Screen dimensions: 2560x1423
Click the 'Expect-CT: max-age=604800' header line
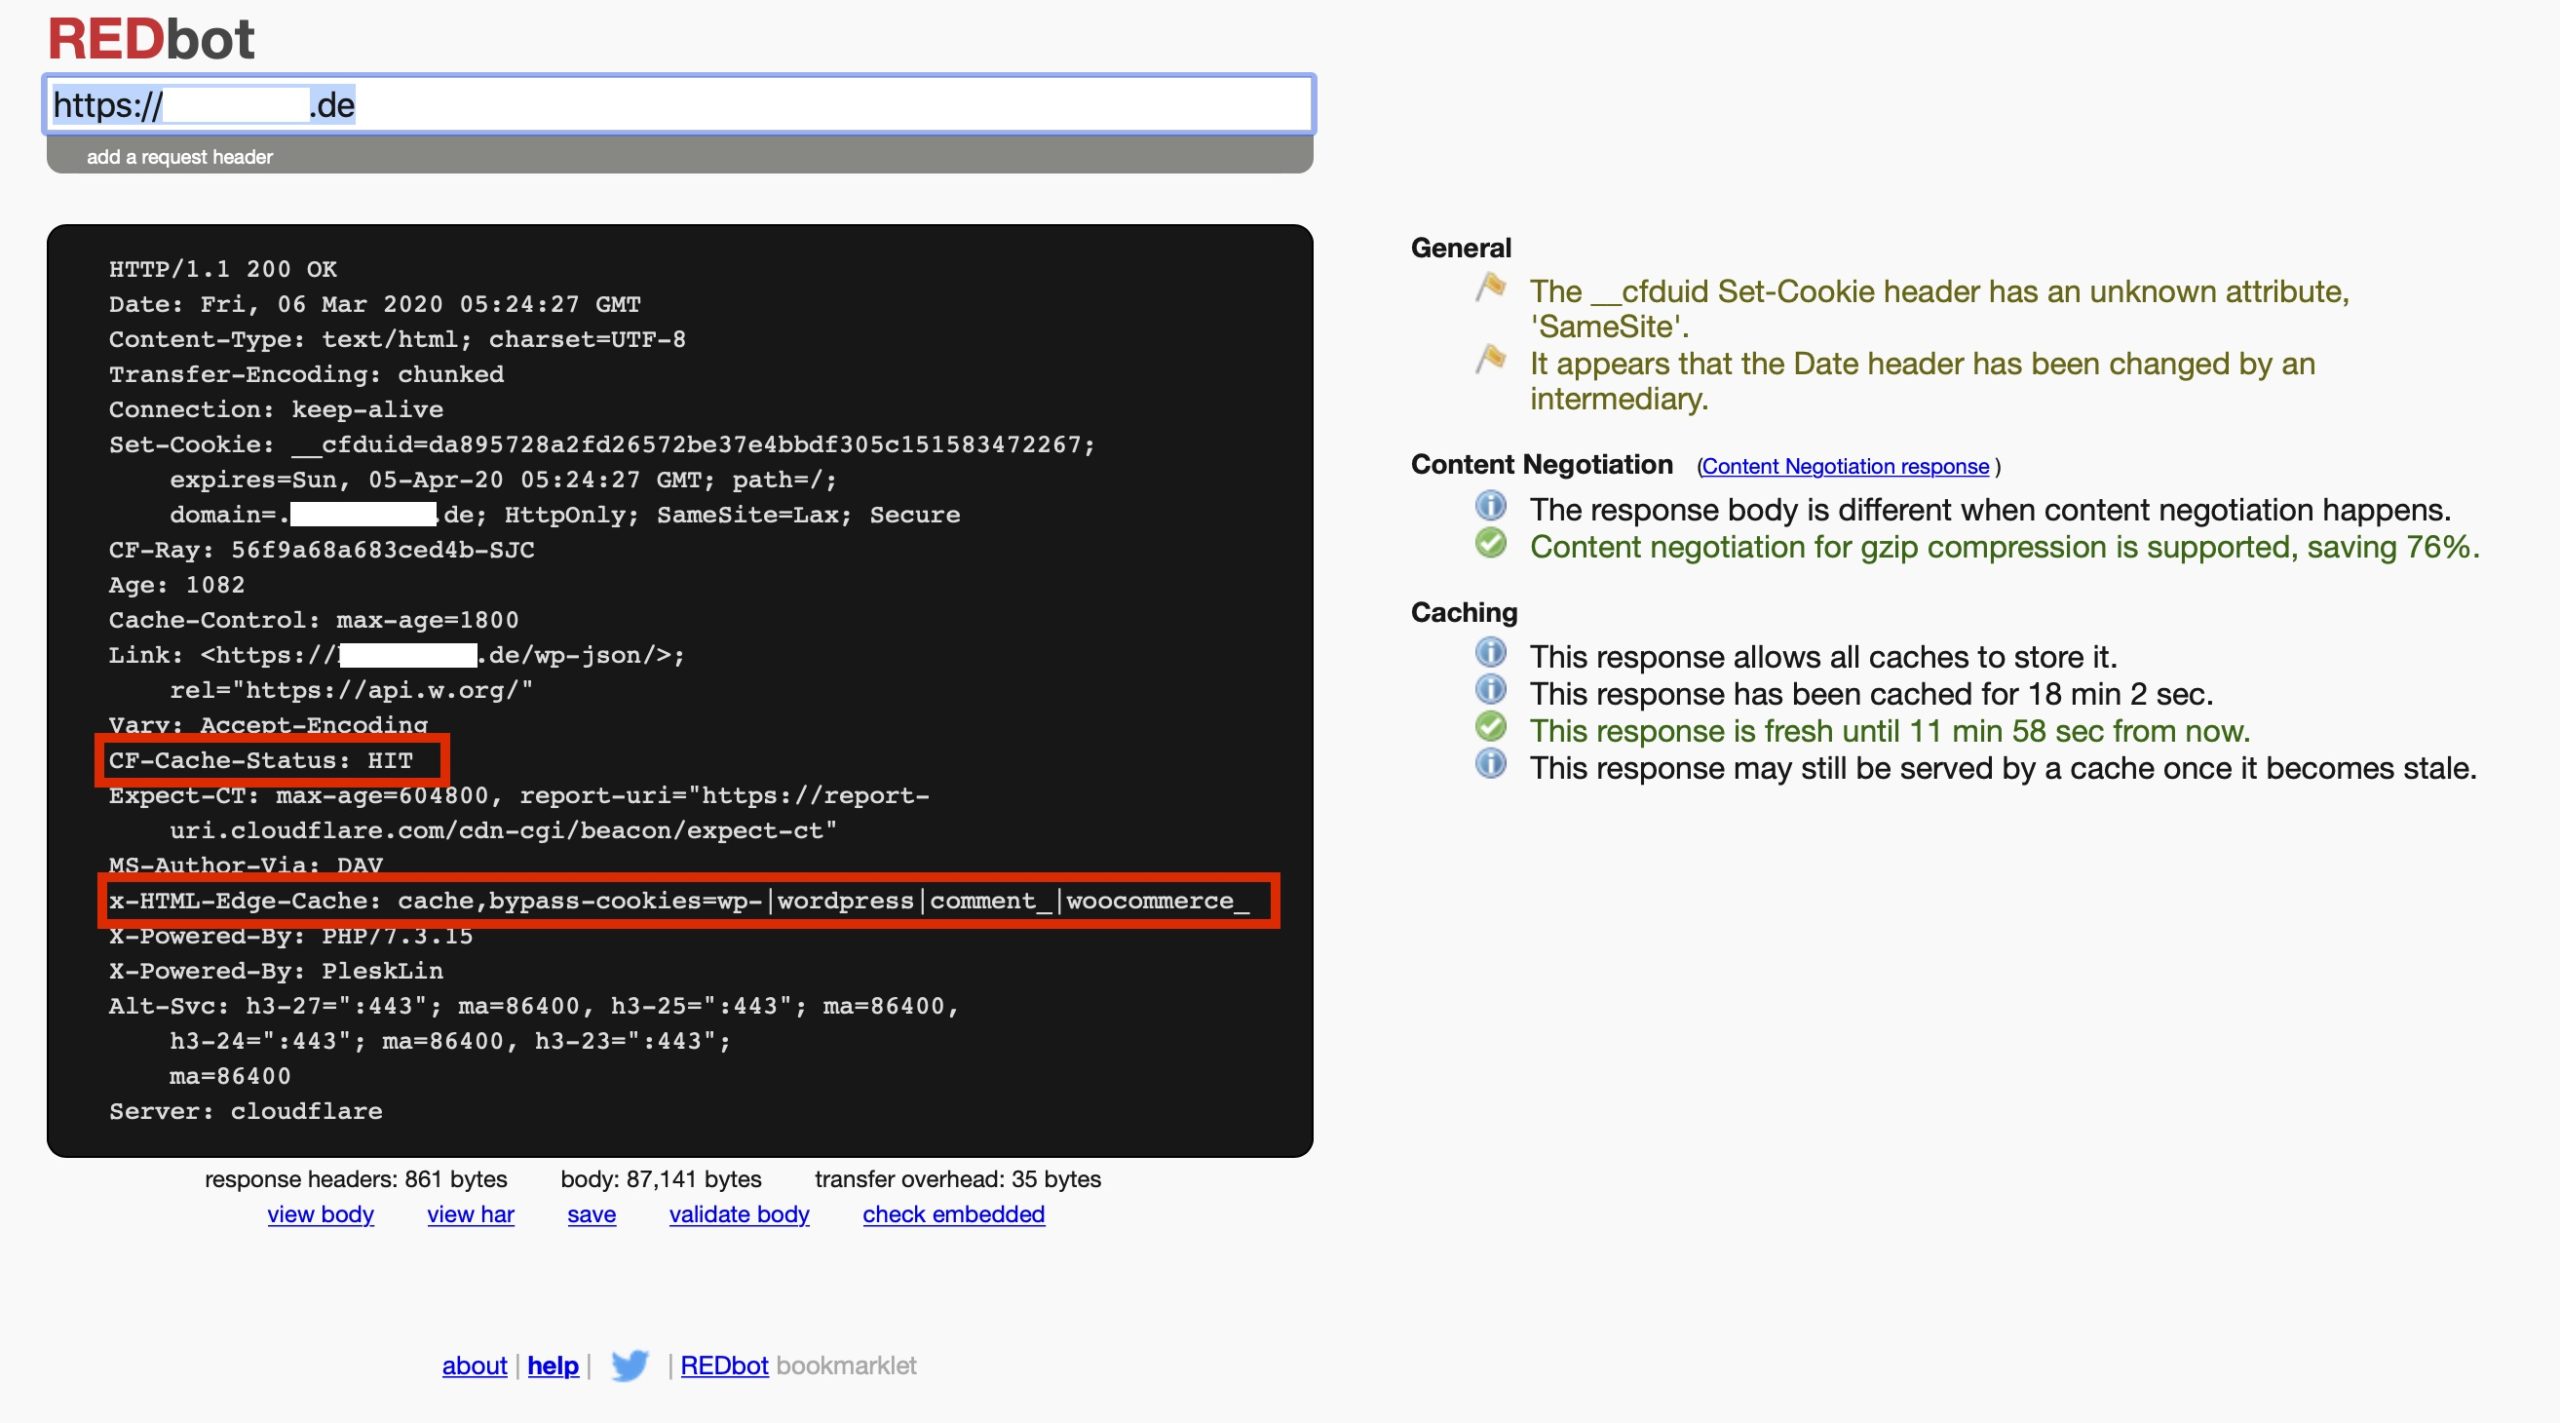coord(519,813)
